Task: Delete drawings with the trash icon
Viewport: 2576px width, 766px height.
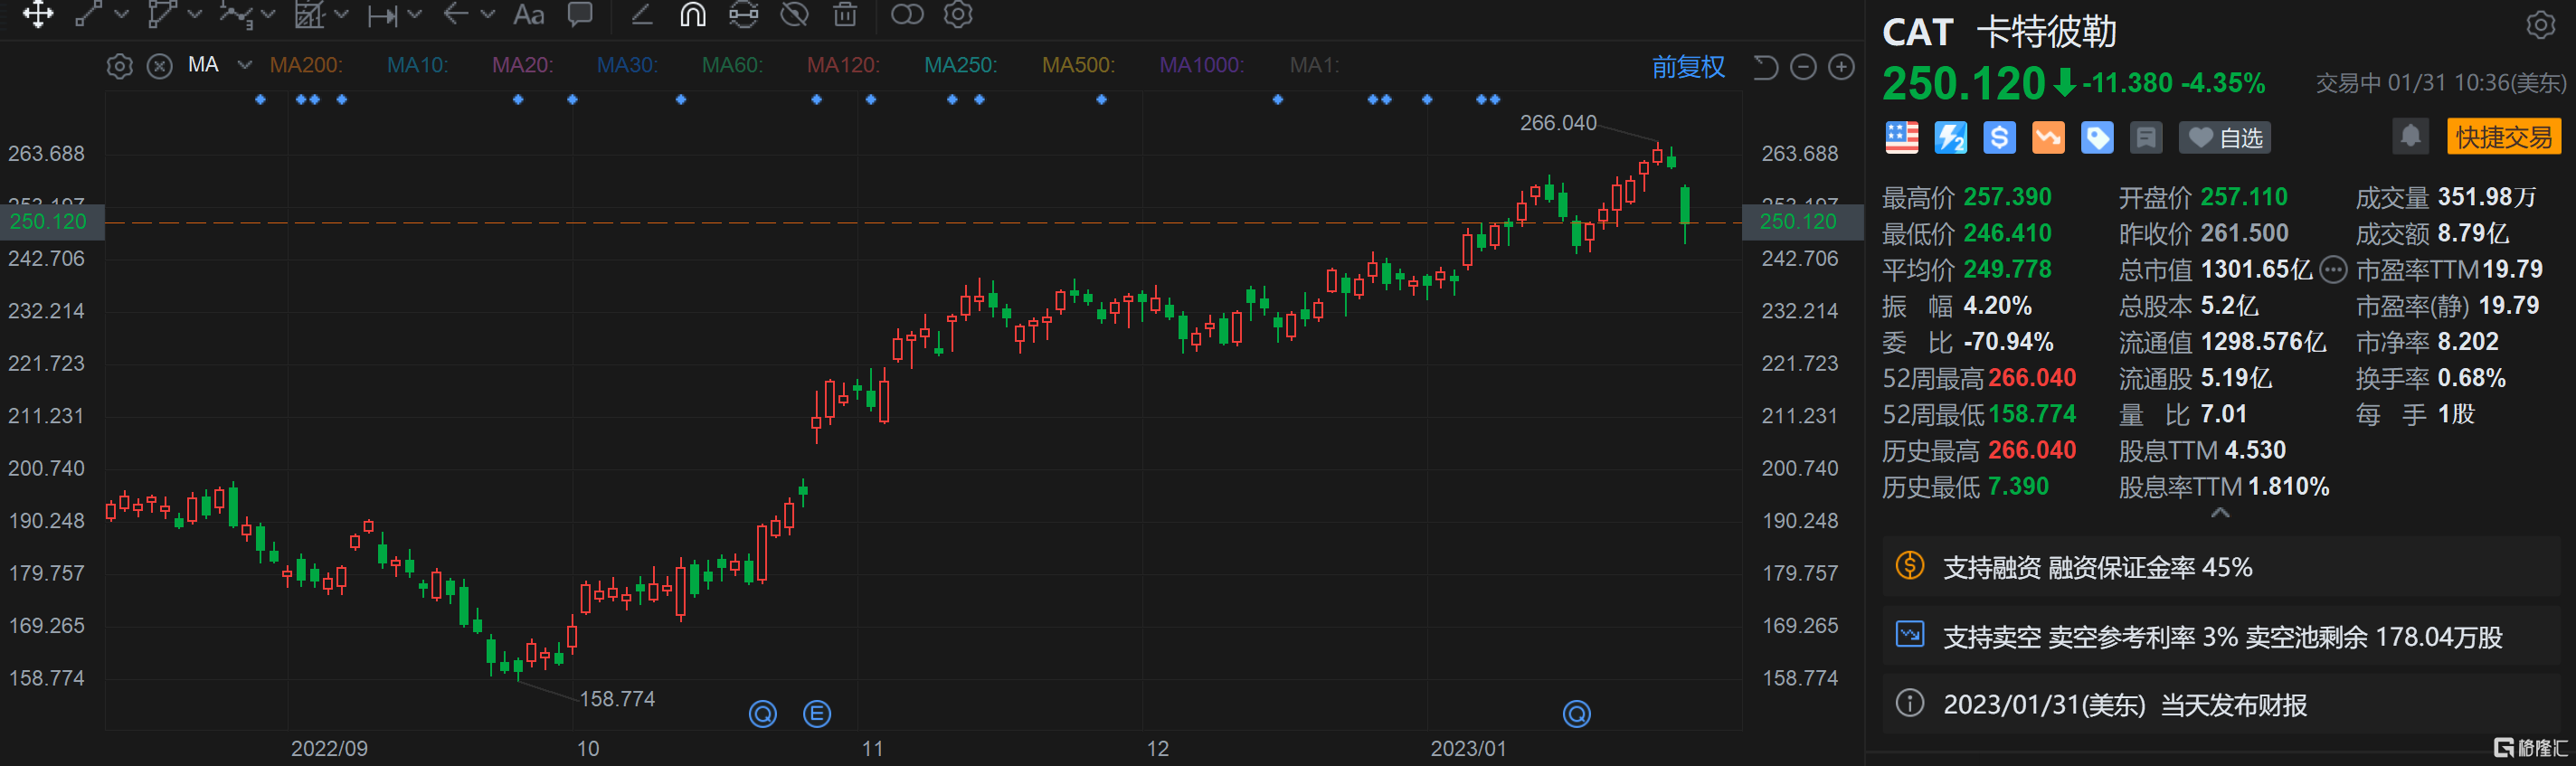Action: pos(845,14)
